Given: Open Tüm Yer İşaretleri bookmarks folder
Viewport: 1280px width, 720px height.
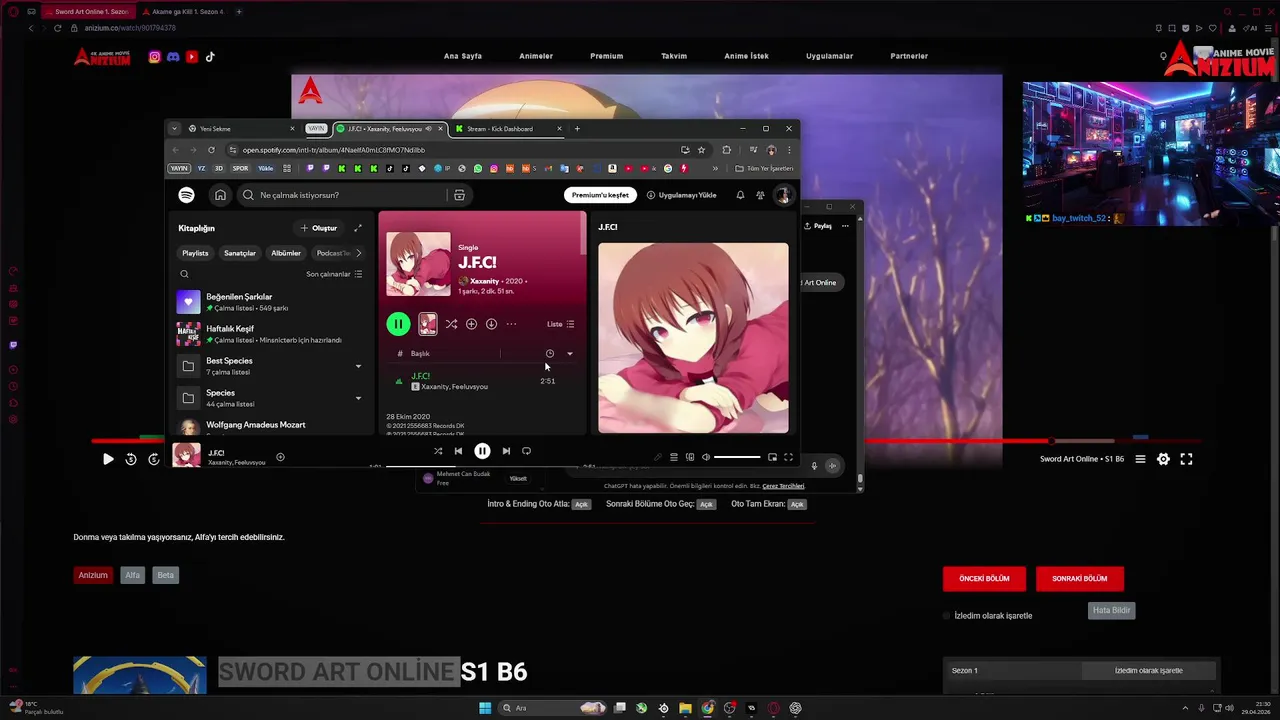Looking at the screenshot, I should (x=764, y=168).
